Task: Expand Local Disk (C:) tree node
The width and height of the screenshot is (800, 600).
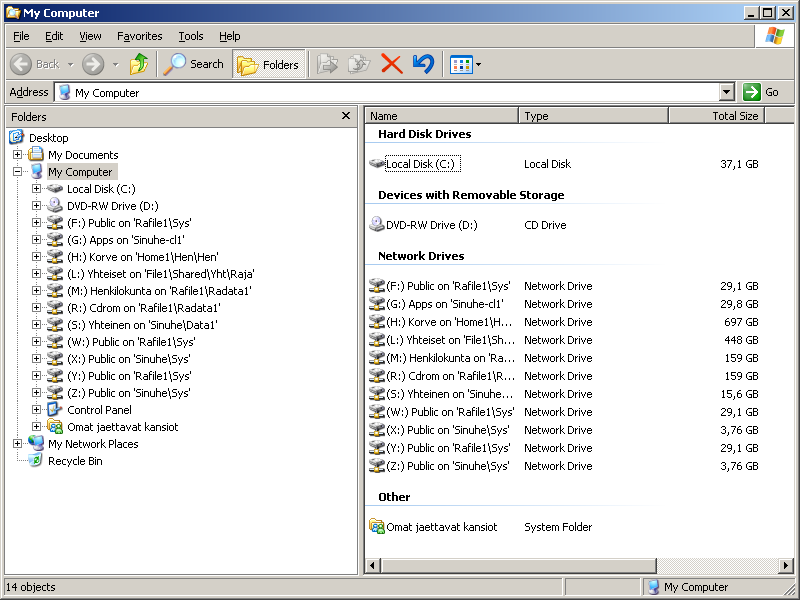Action: pos(36,188)
